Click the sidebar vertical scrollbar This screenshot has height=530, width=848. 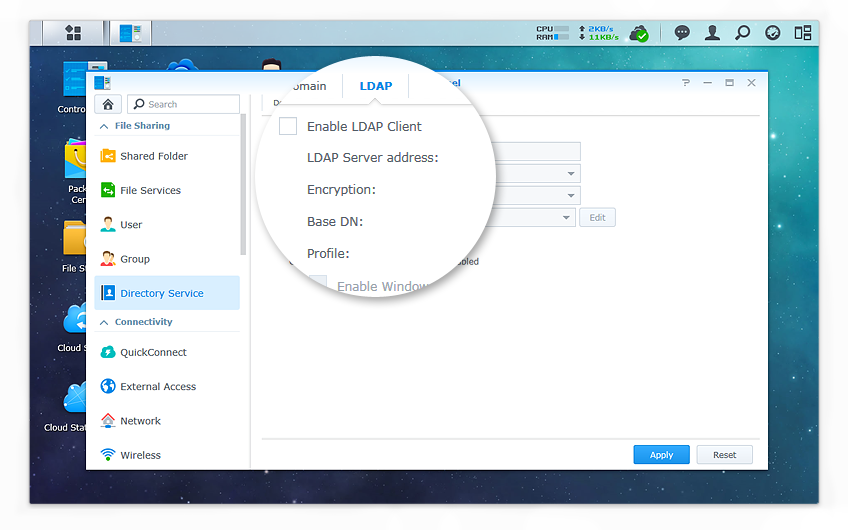pos(243,184)
